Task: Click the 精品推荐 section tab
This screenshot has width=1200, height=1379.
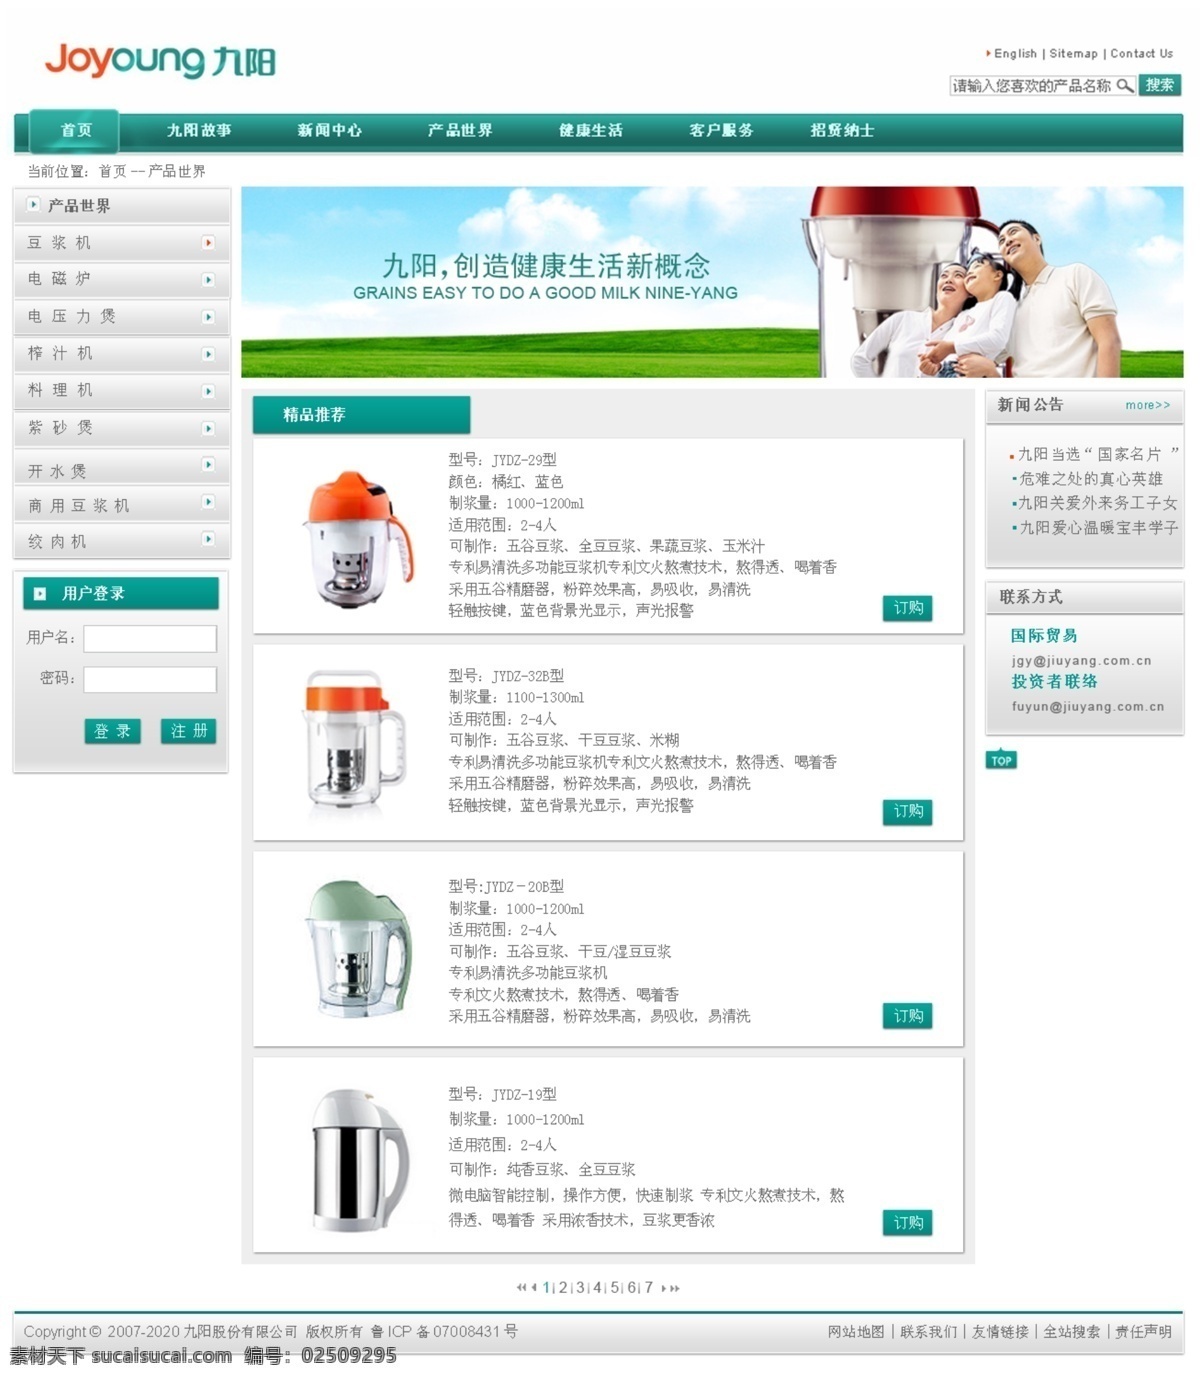Action: (x=361, y=414)
